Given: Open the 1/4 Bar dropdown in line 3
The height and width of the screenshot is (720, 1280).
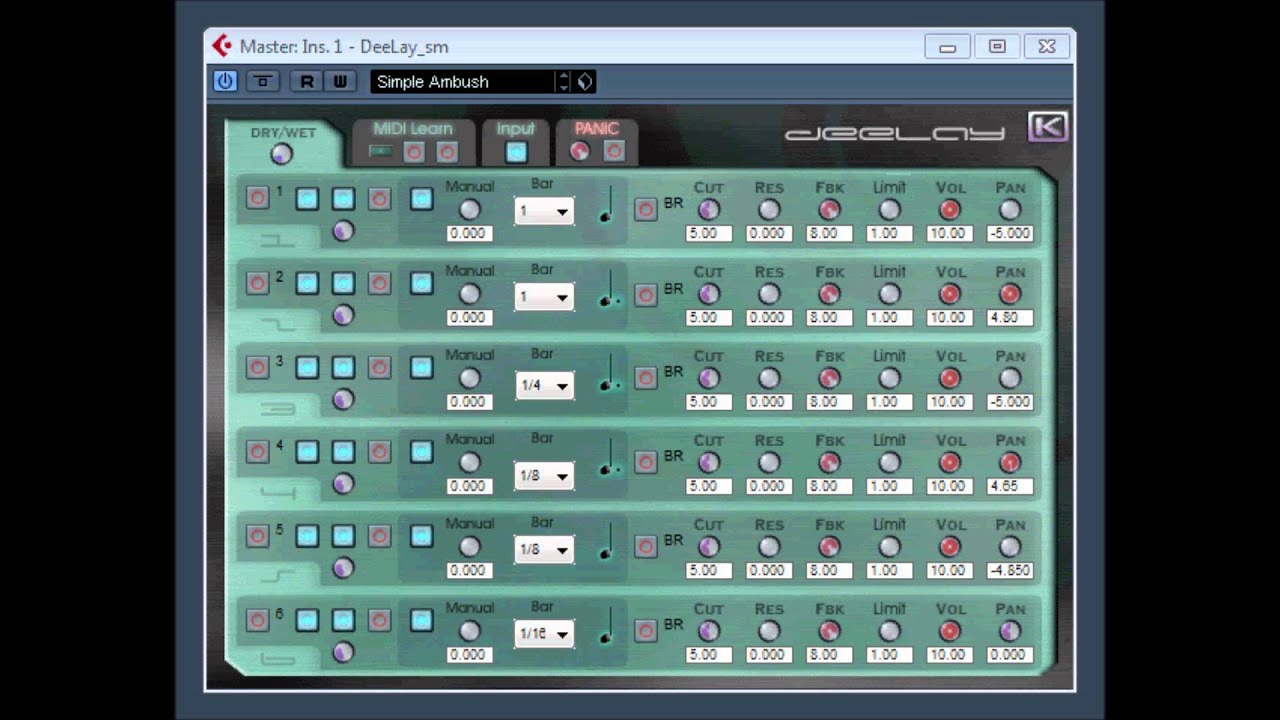Looking at the screenshot, I should tap(544, 385).
